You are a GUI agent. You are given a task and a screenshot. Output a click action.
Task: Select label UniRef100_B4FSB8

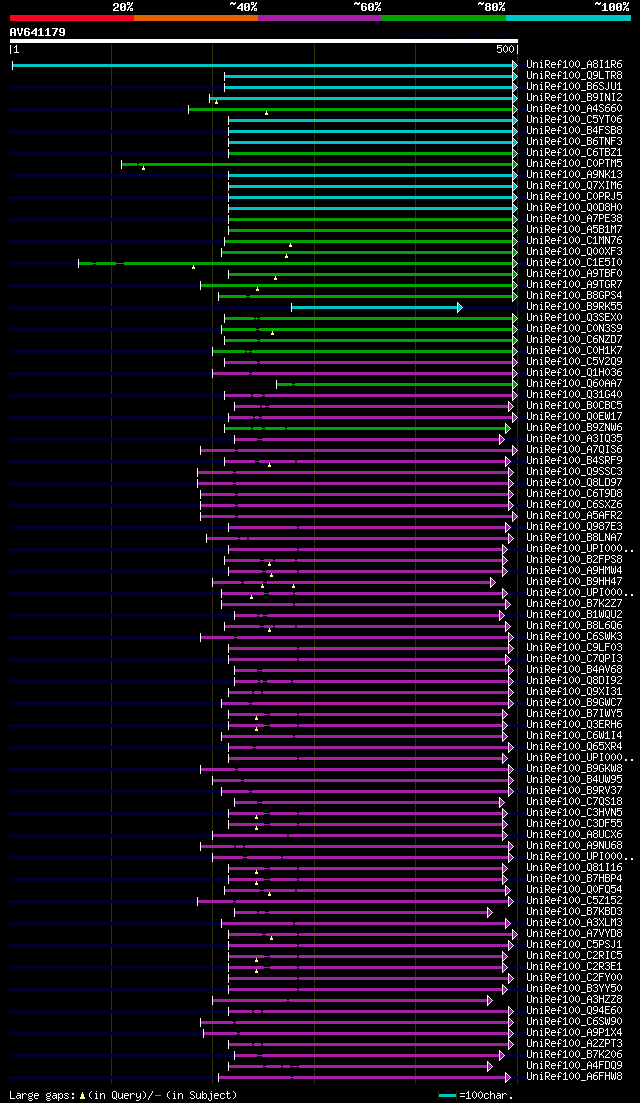(574, 131)
